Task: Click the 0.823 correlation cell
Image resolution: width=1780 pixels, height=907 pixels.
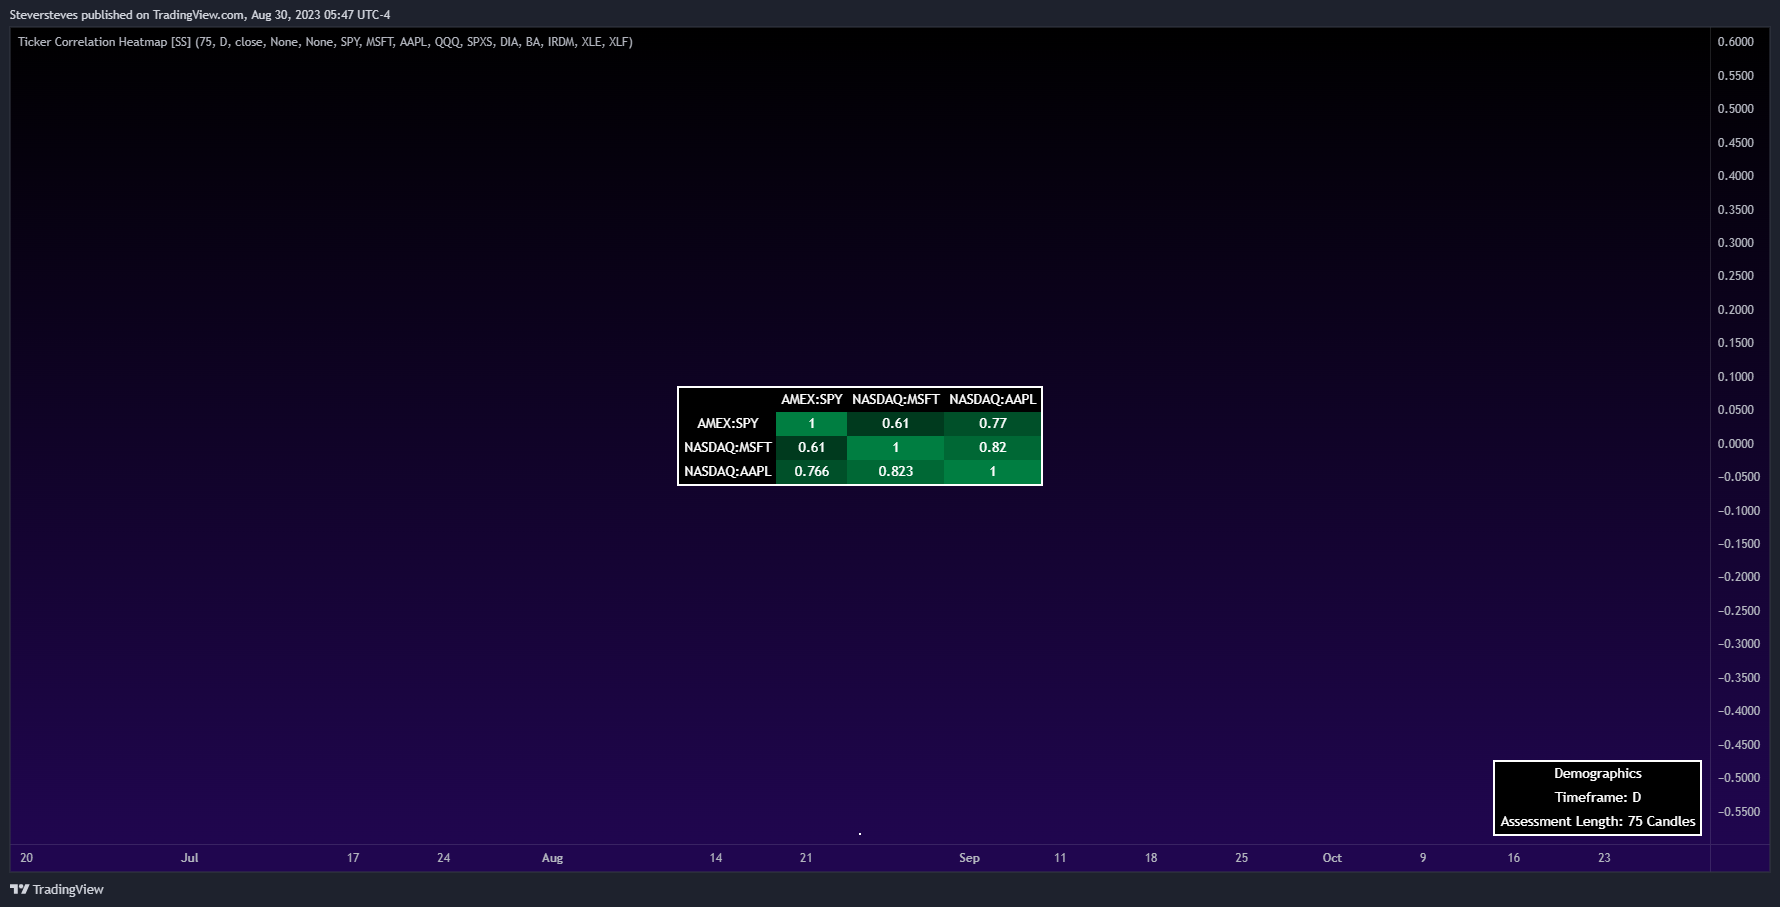Action: [x=896, y=471]
